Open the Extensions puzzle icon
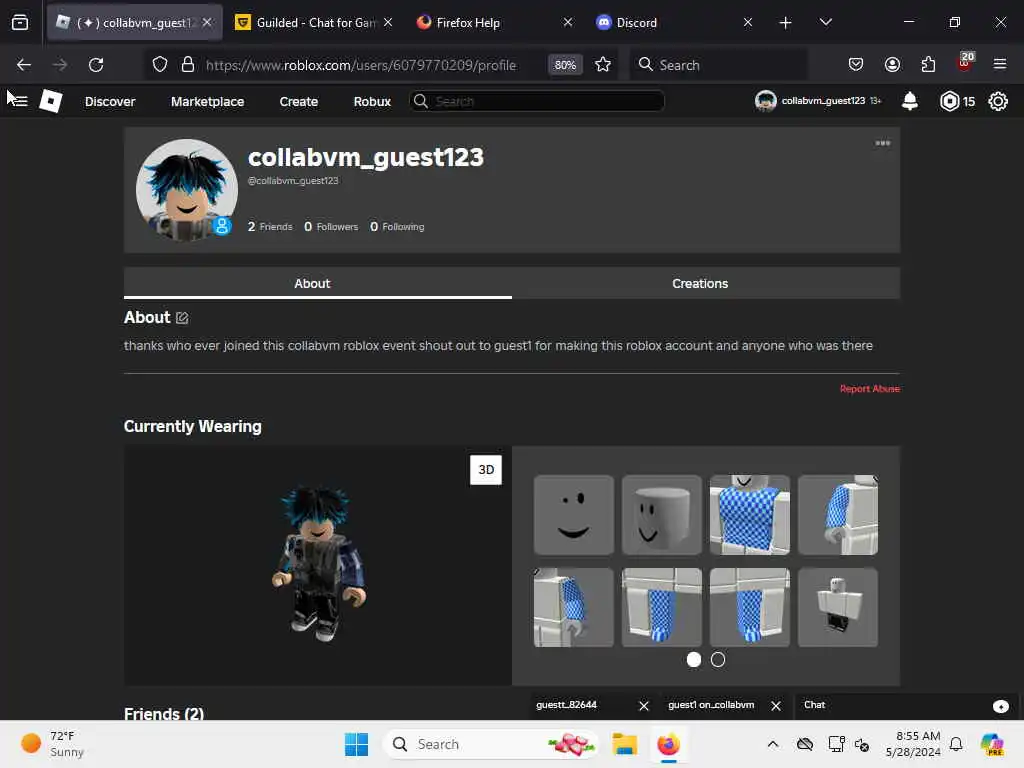 [928, 64]
